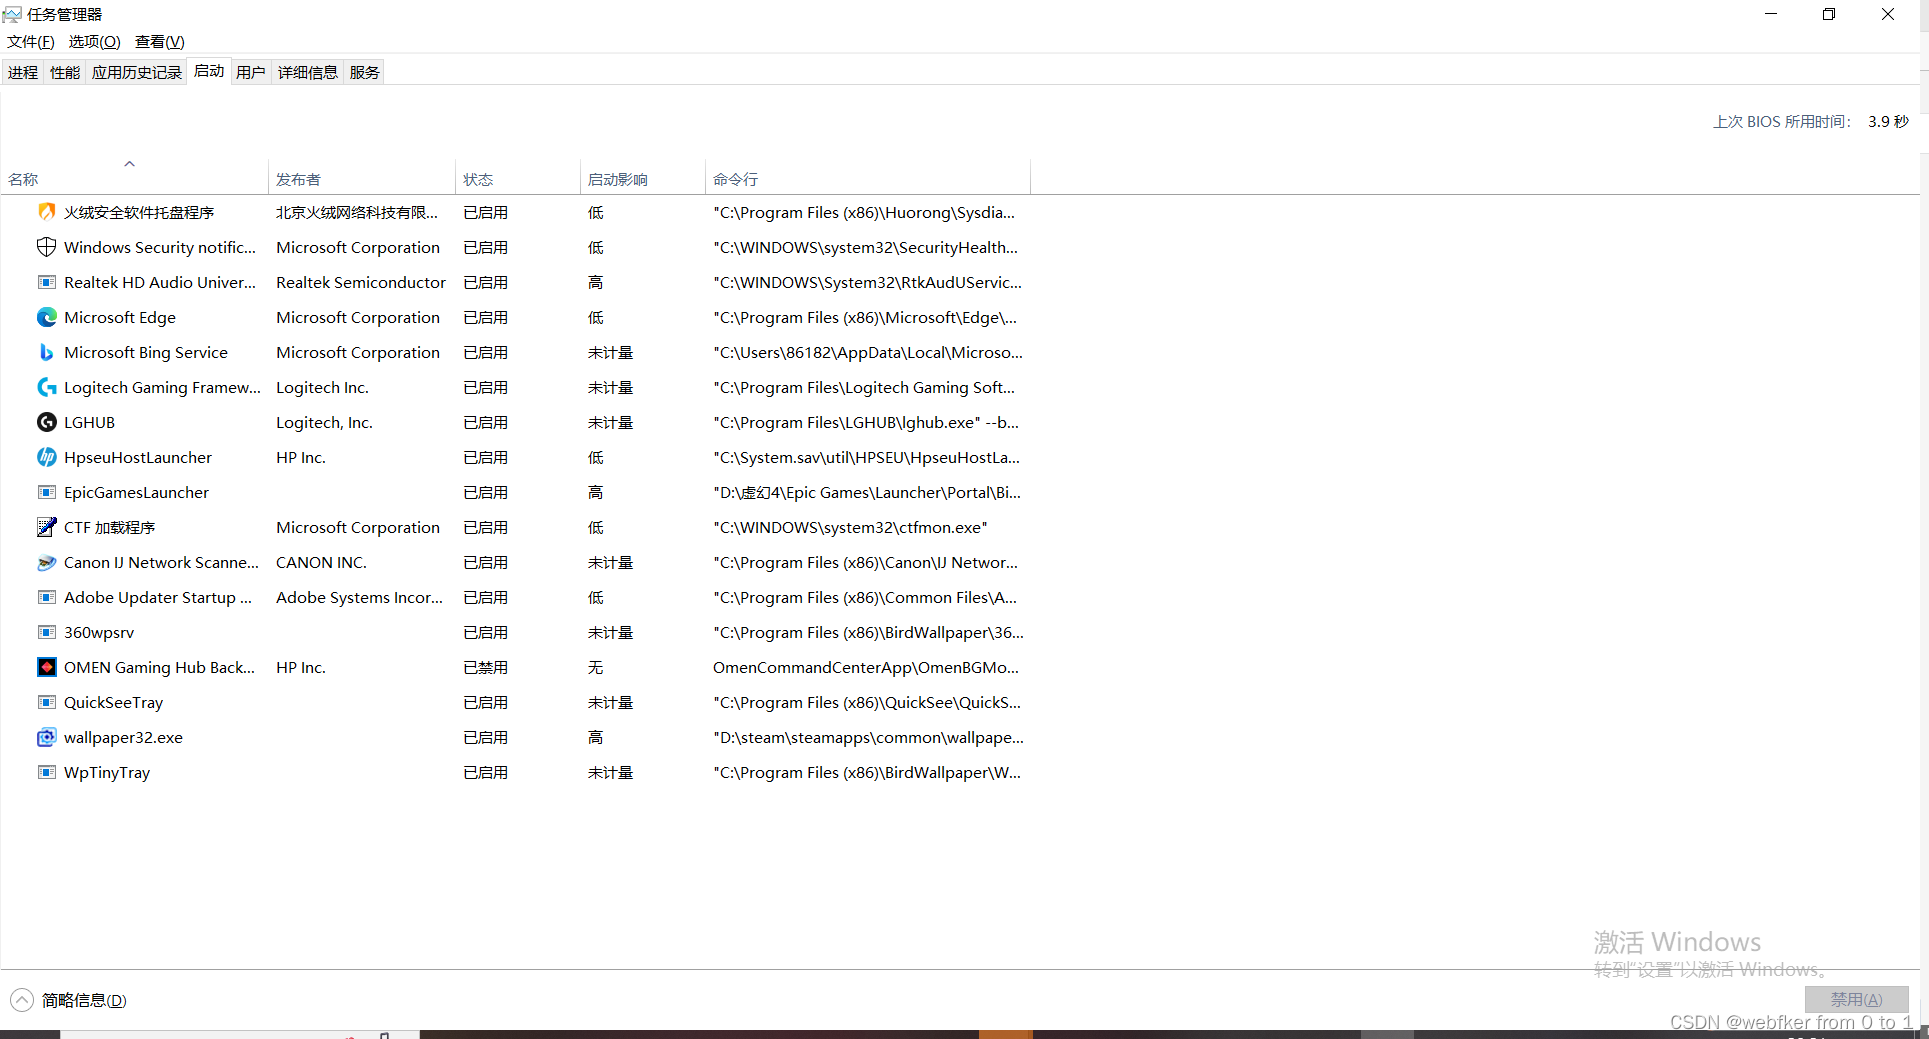Click the Adobe Systems Incor... publisher cell

click(359, 597)
